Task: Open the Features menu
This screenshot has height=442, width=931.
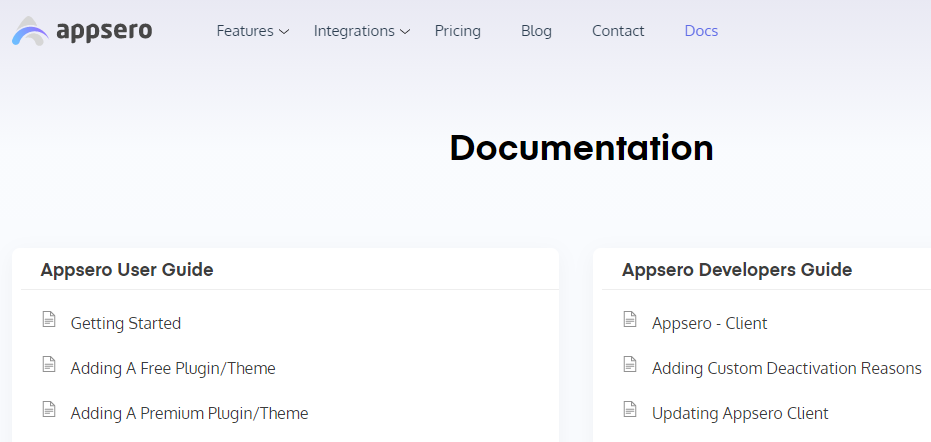Action: pyautogui.click(x=245, y=31)
